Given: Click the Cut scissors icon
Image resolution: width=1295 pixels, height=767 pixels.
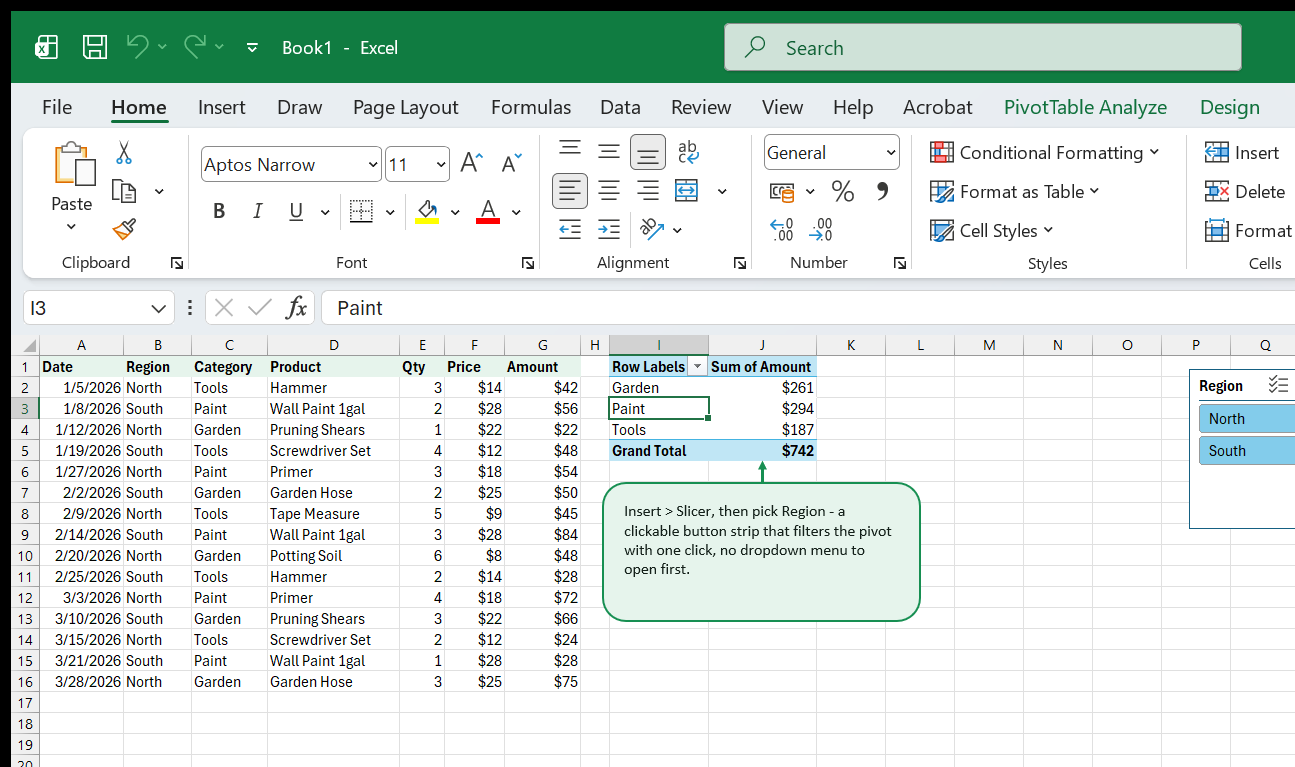Looking at the screenshot, I should [124, 153].
